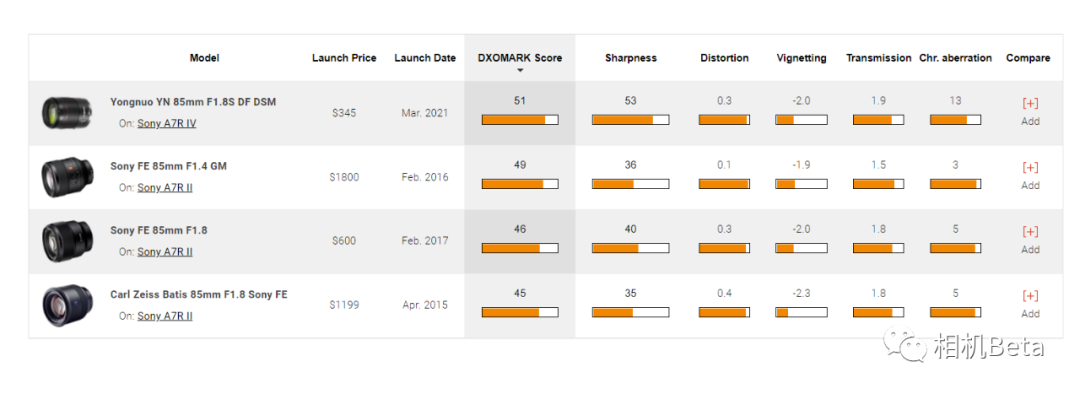This screenshot has width=1080, height=394.
Task: Sort table by Launch Price column
Action: pyautogui.click(x=344, y=58)
